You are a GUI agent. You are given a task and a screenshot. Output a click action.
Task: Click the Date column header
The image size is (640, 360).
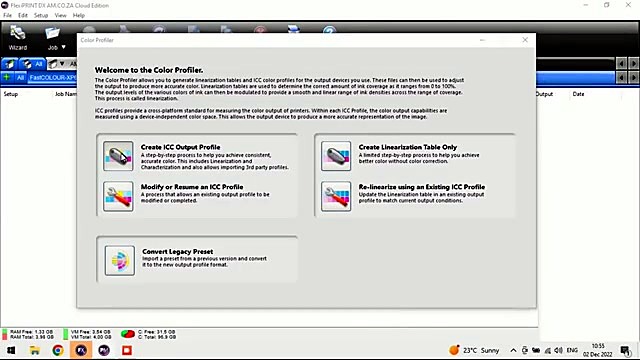pos(578,94)
